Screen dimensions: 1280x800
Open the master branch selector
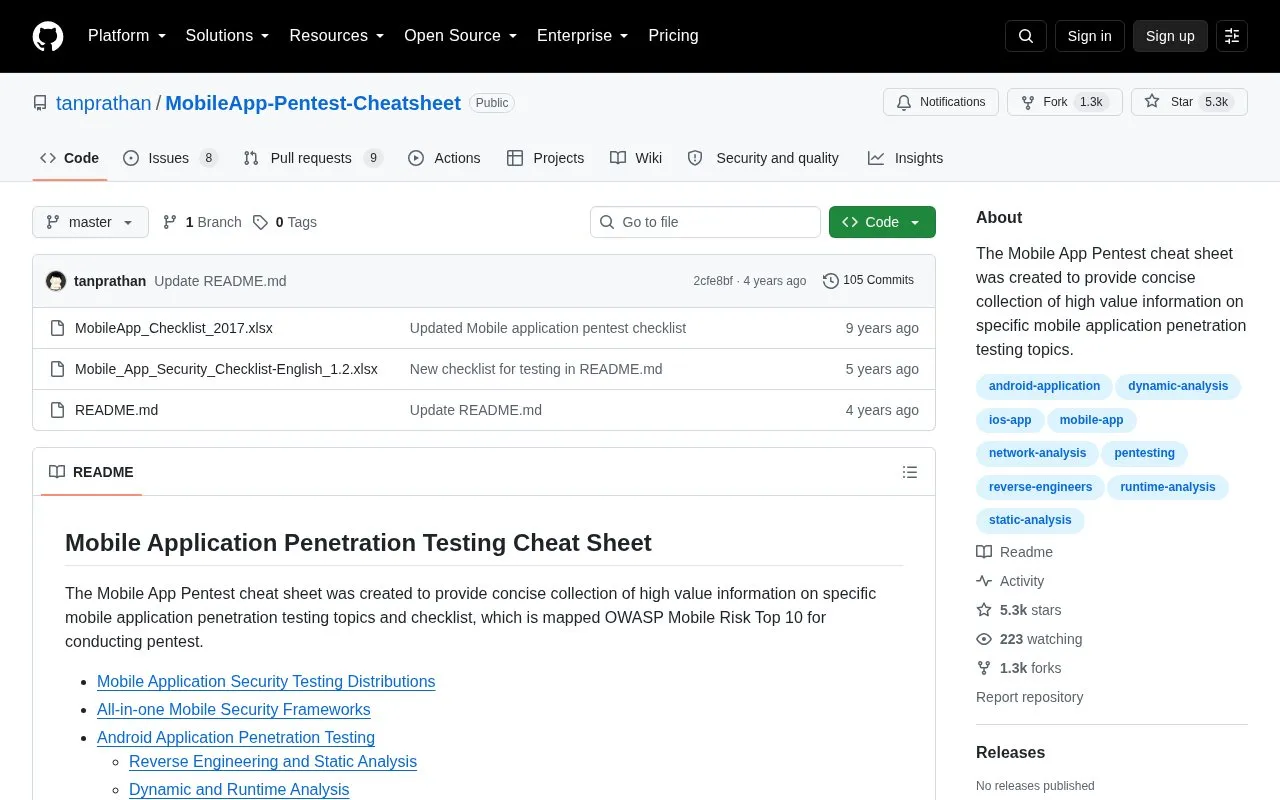[90, 222]
